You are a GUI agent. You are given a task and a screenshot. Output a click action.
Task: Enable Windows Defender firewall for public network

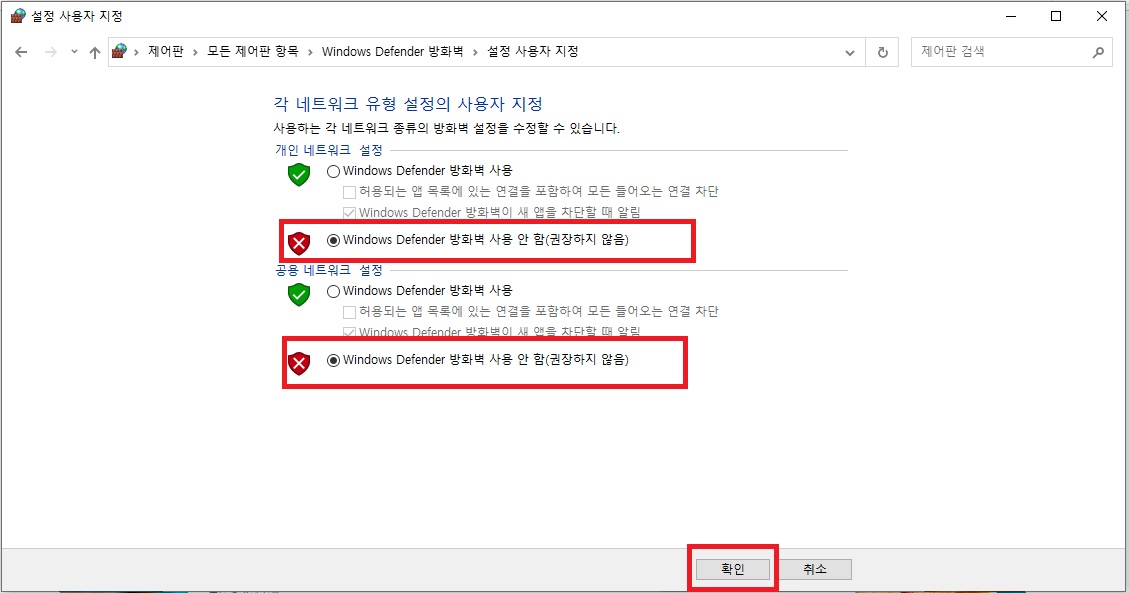pos(333,291)
